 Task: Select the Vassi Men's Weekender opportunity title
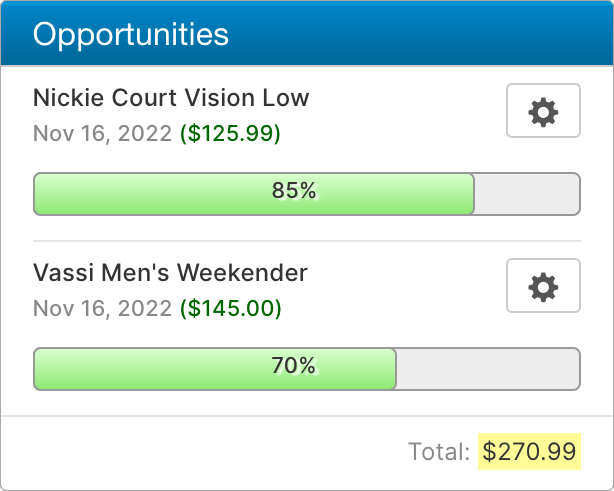click(170, 273)
